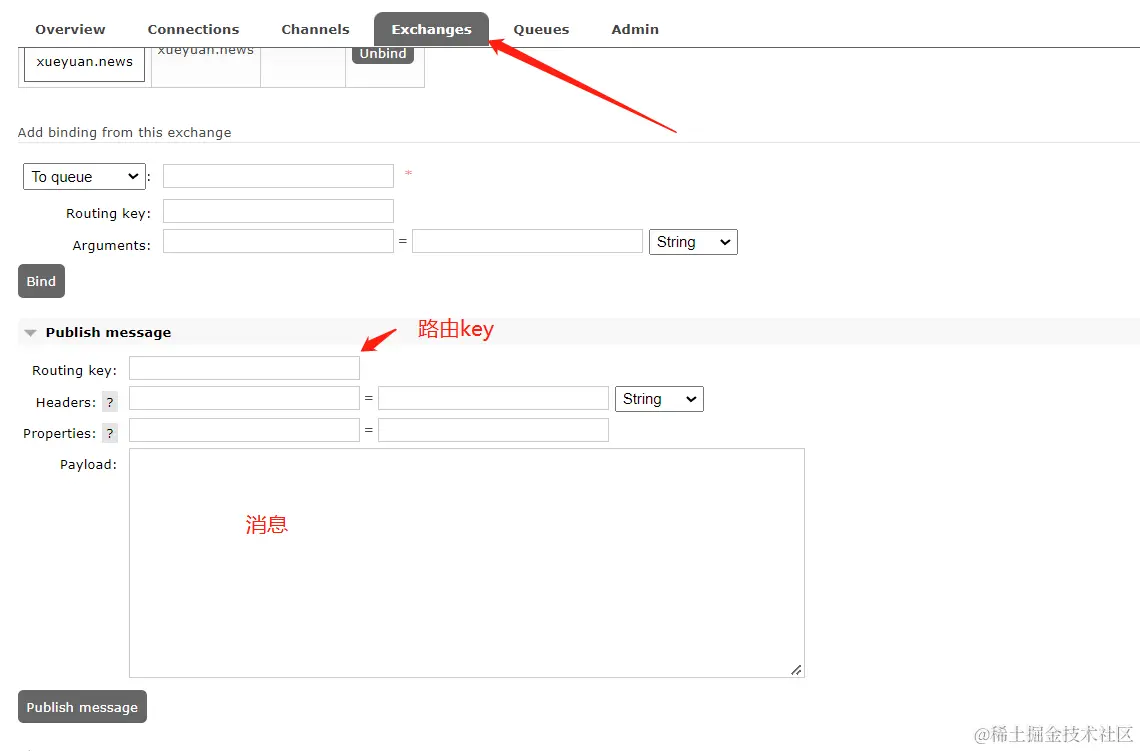Open the Headers String type dropdown
1140x751 pixels.
click(659, 399)
